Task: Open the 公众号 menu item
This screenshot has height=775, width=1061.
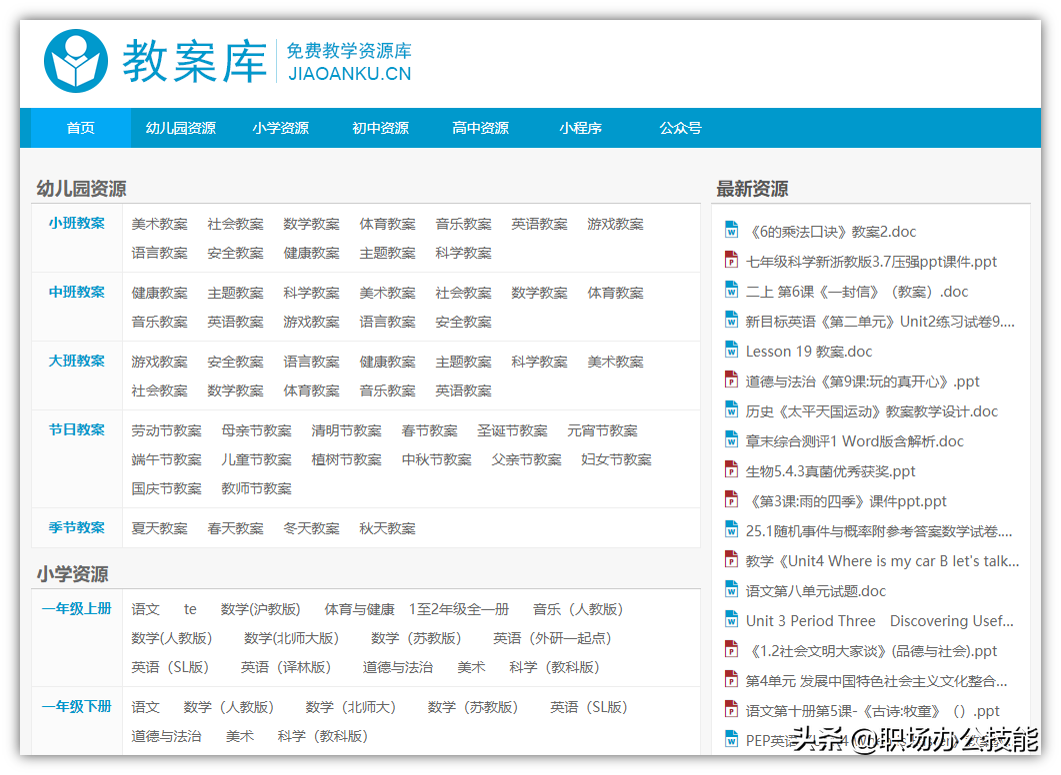Action: 680,128
